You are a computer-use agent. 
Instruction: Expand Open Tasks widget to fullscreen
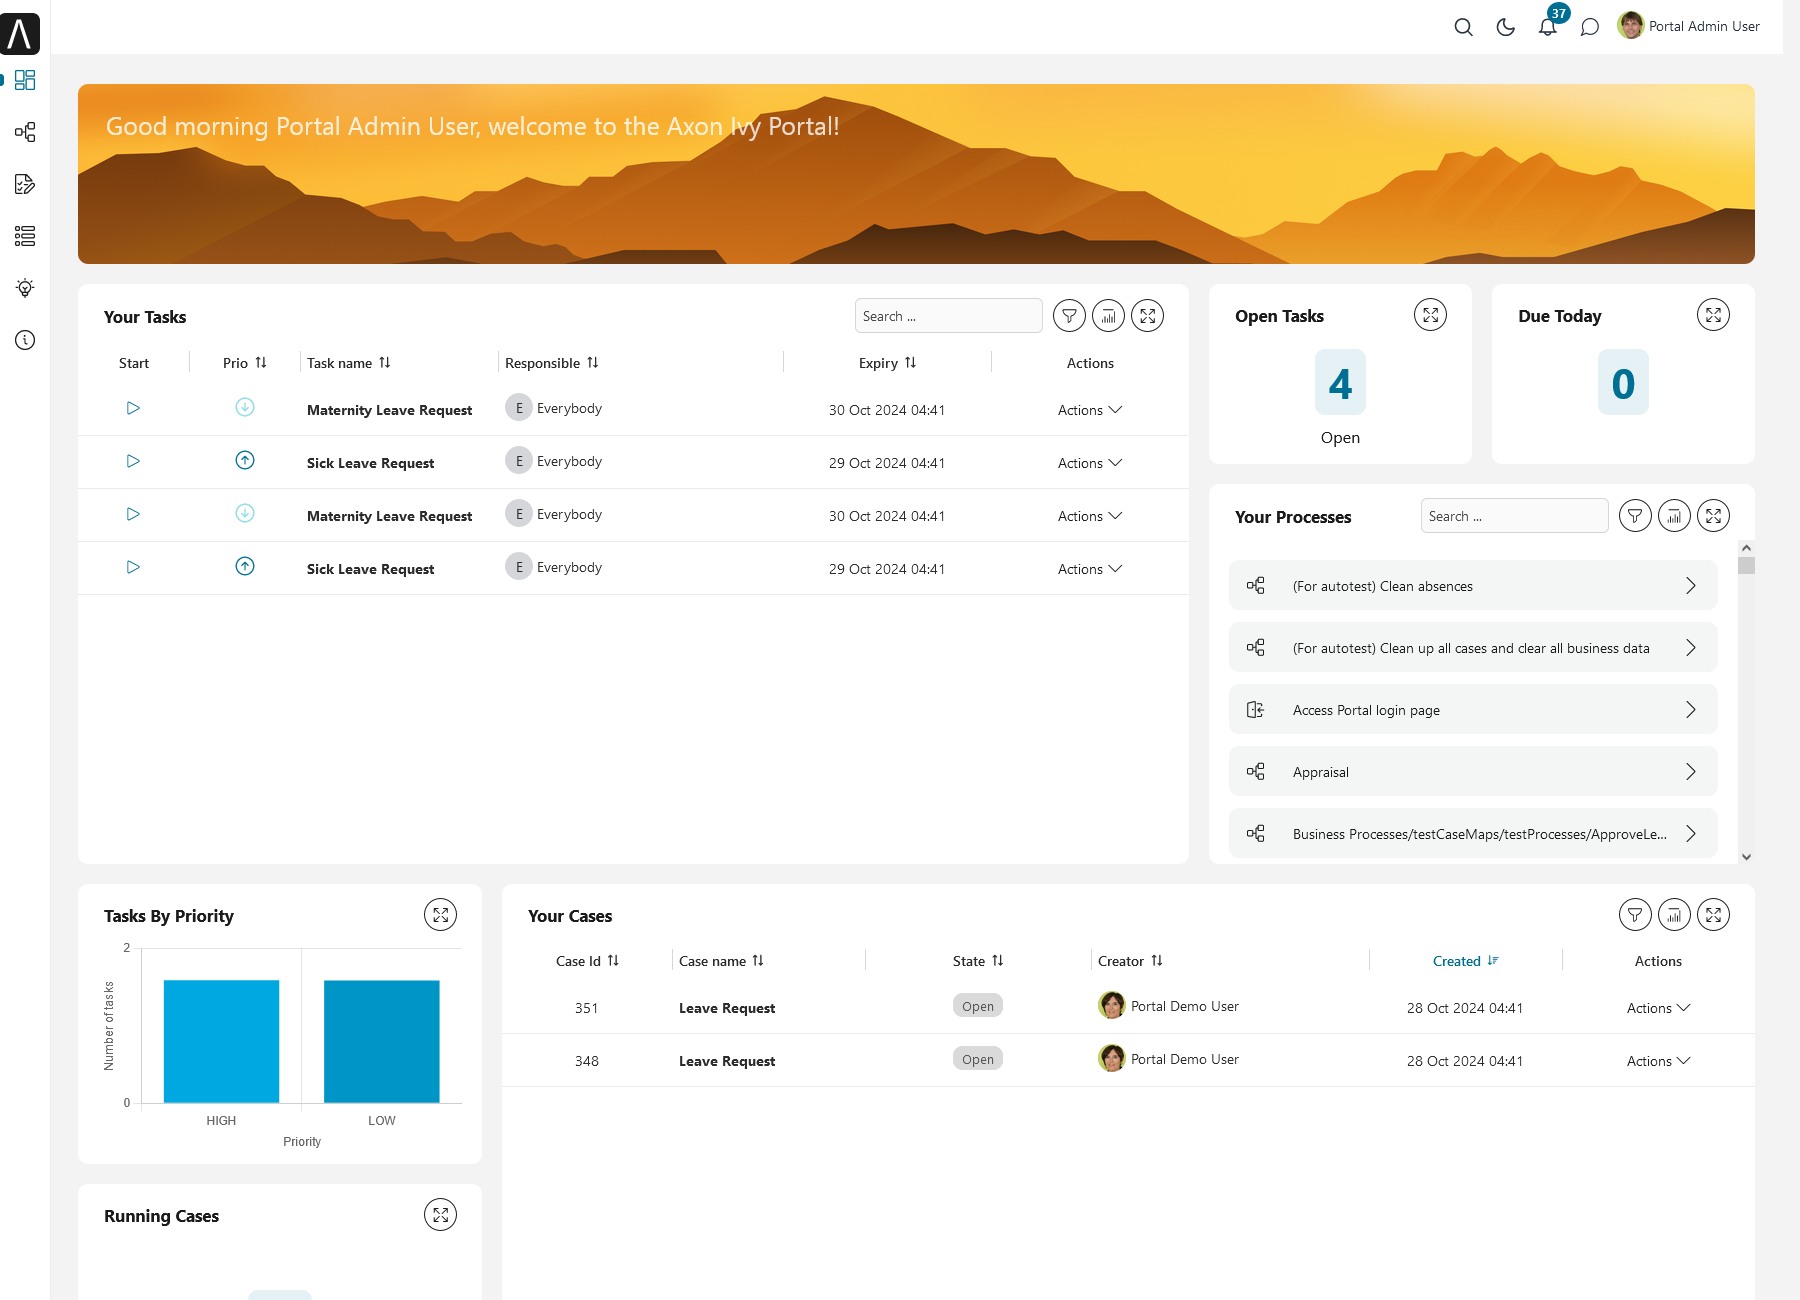(x=1430, y=315)
